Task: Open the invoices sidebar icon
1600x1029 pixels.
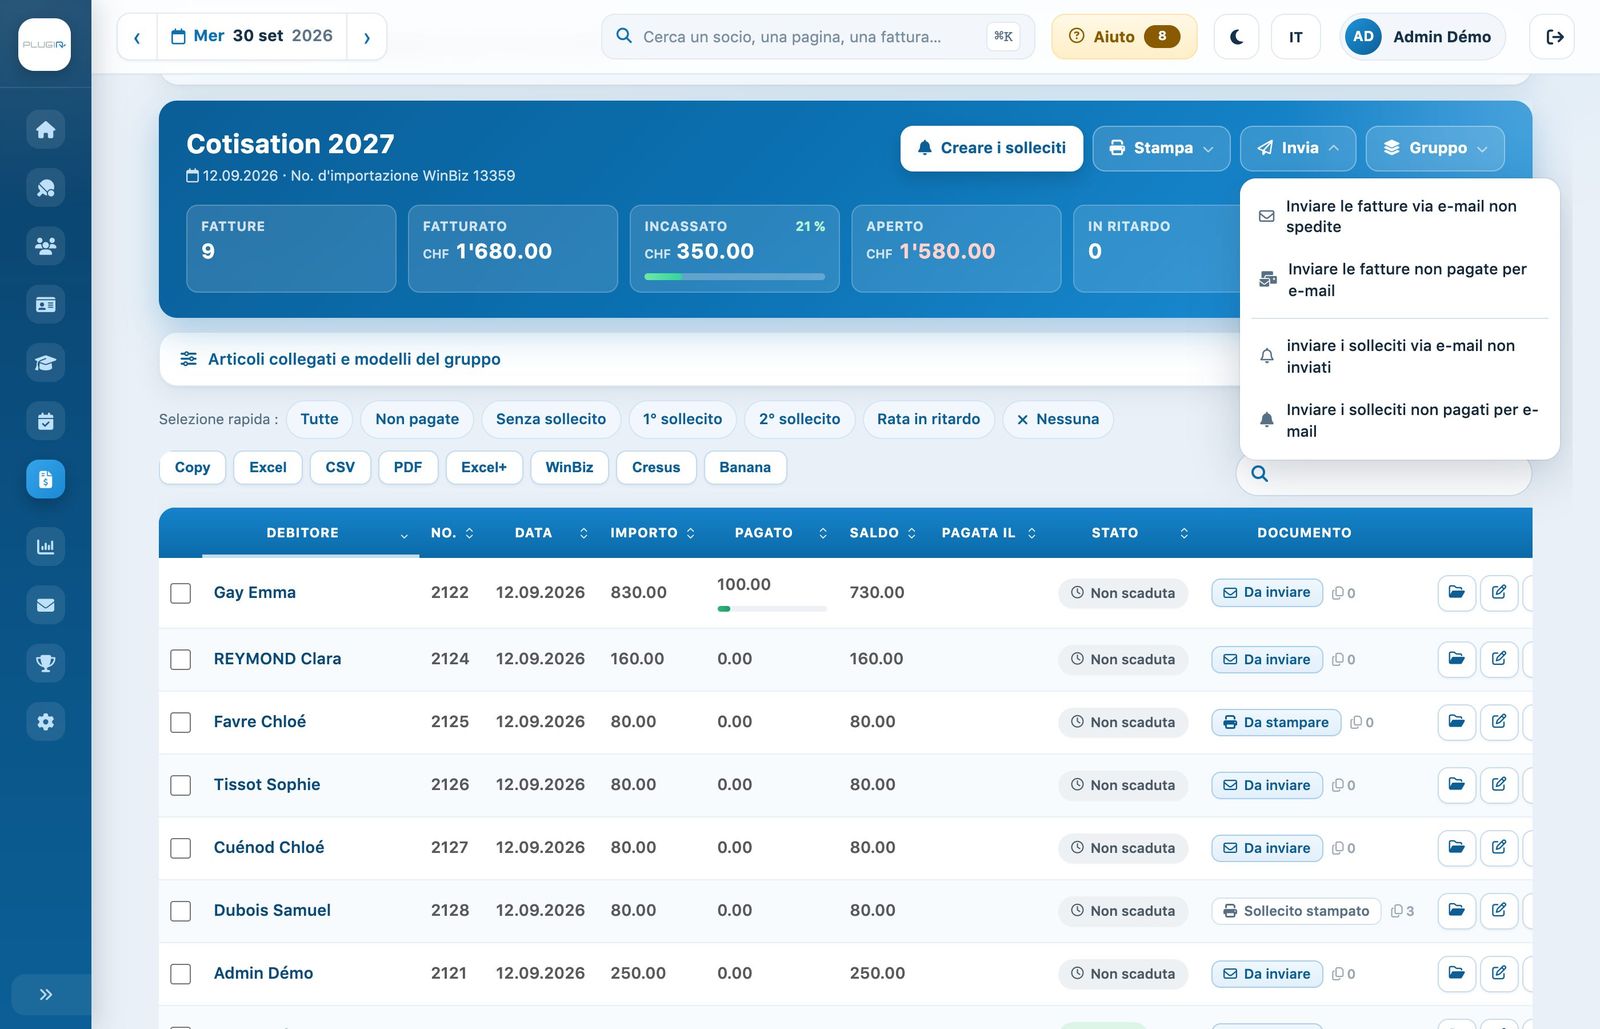Action: coord(45,480)
